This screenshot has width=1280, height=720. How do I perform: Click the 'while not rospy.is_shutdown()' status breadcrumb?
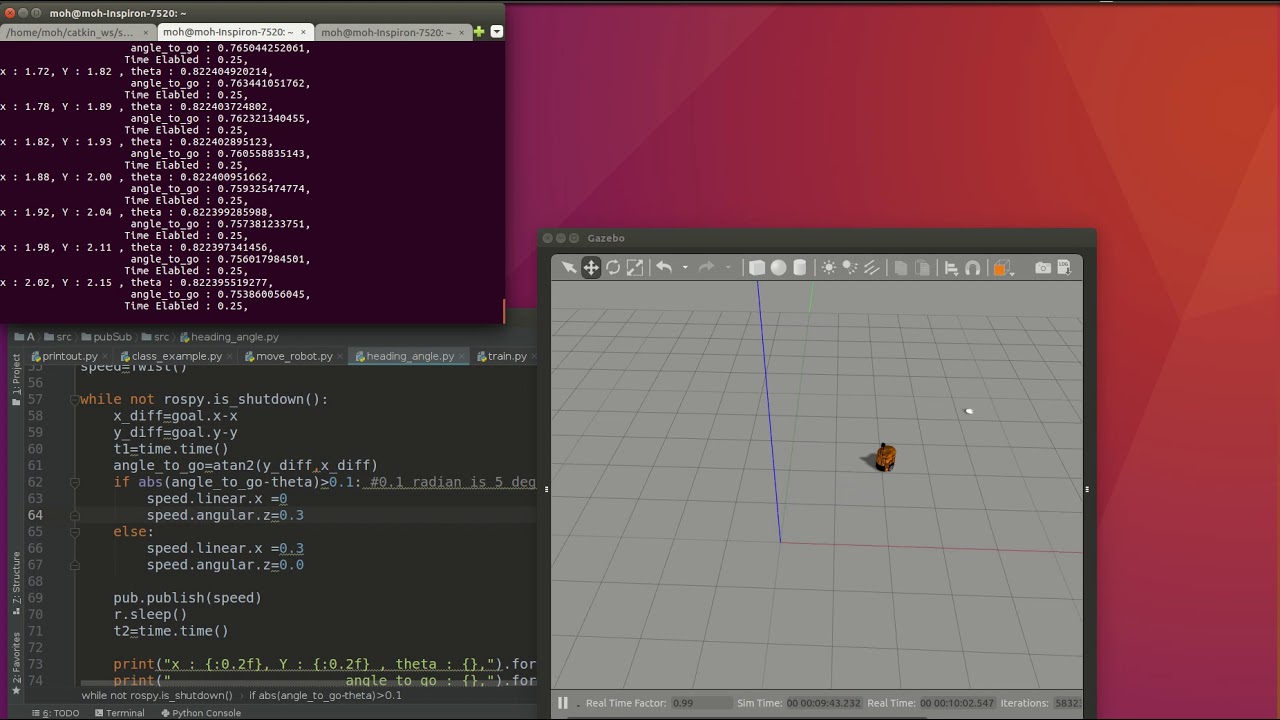[x=157, y=695]
